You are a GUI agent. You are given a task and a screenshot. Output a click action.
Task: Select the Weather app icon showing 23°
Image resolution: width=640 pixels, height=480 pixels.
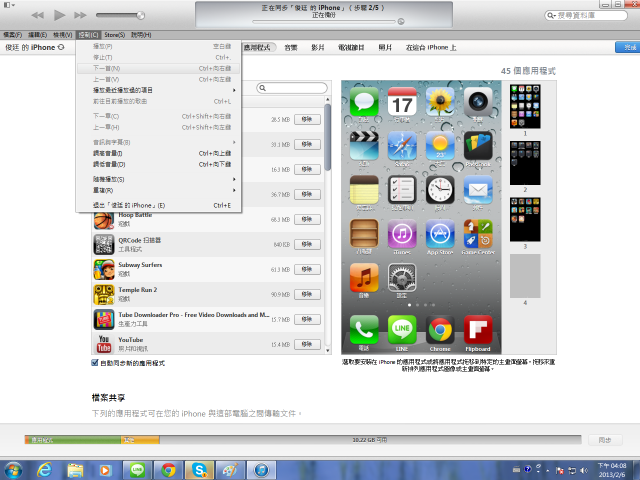point(440,145)
